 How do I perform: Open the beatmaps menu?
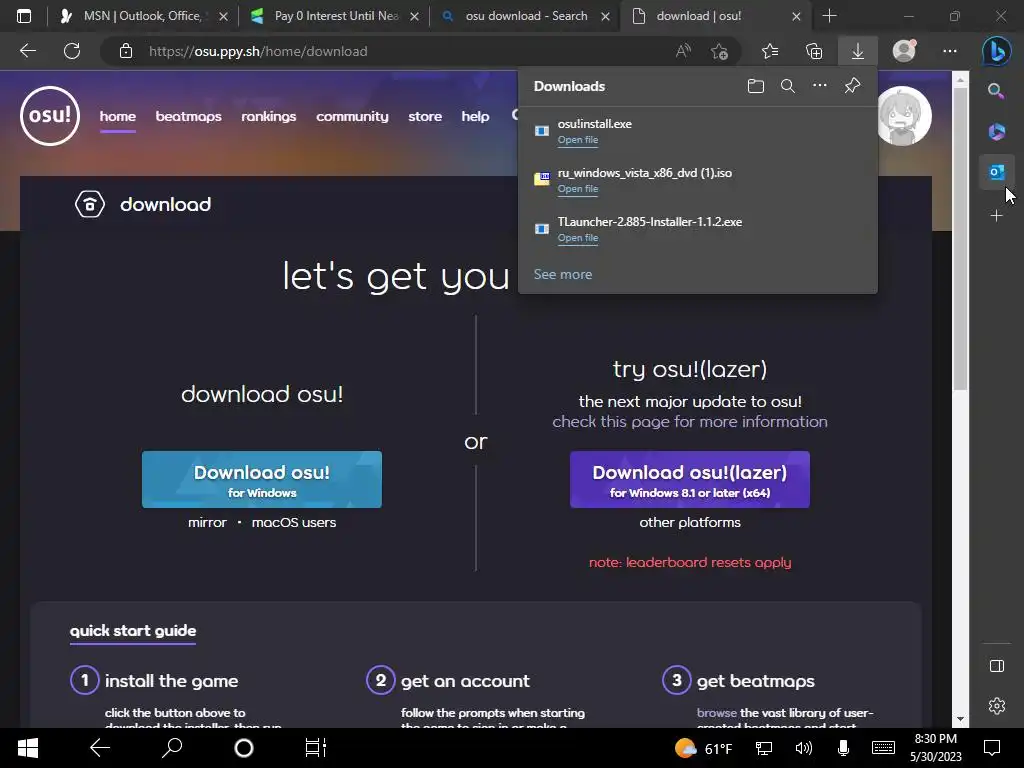(x=188, y=116)
